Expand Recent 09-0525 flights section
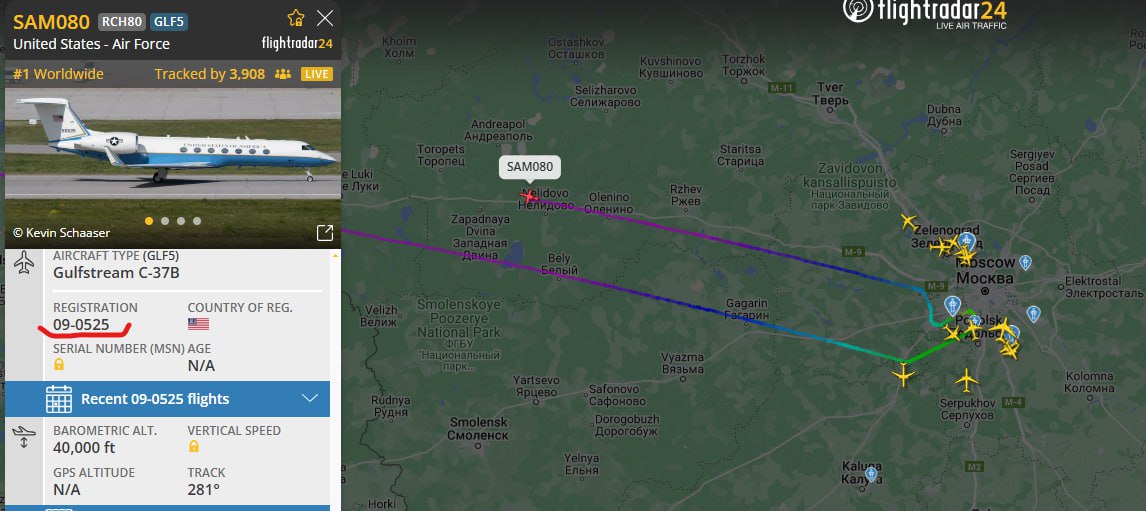The height and width of the screenshot is (511, 1146). (x=167, y=399)
